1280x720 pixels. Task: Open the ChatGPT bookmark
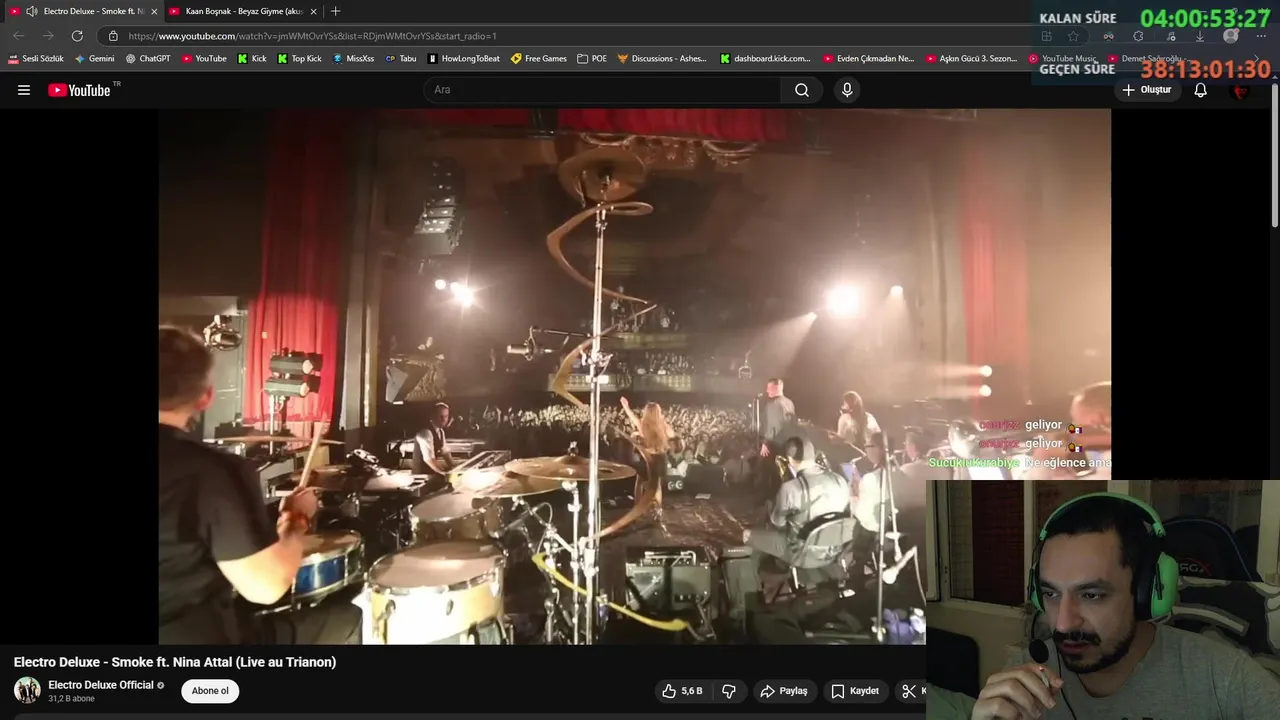[148, 59]
